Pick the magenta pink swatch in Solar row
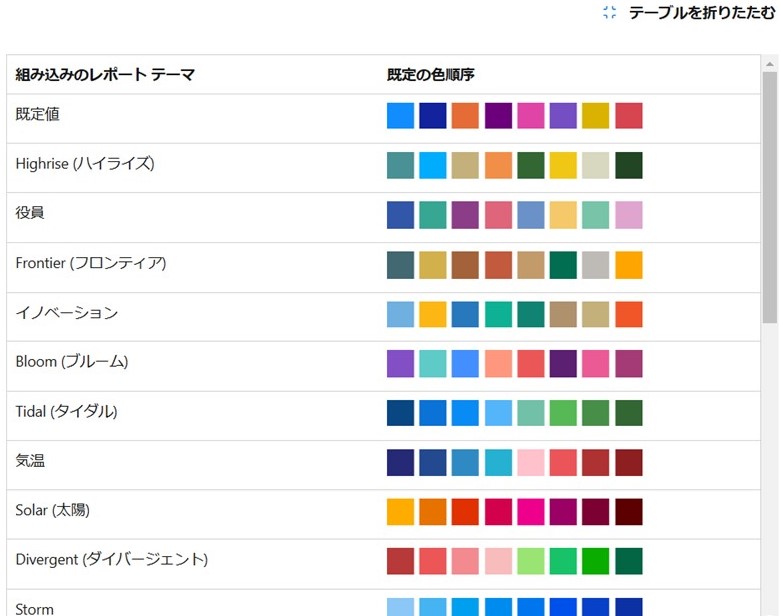Viewport: 780px width, 616px height. point(531,512)
